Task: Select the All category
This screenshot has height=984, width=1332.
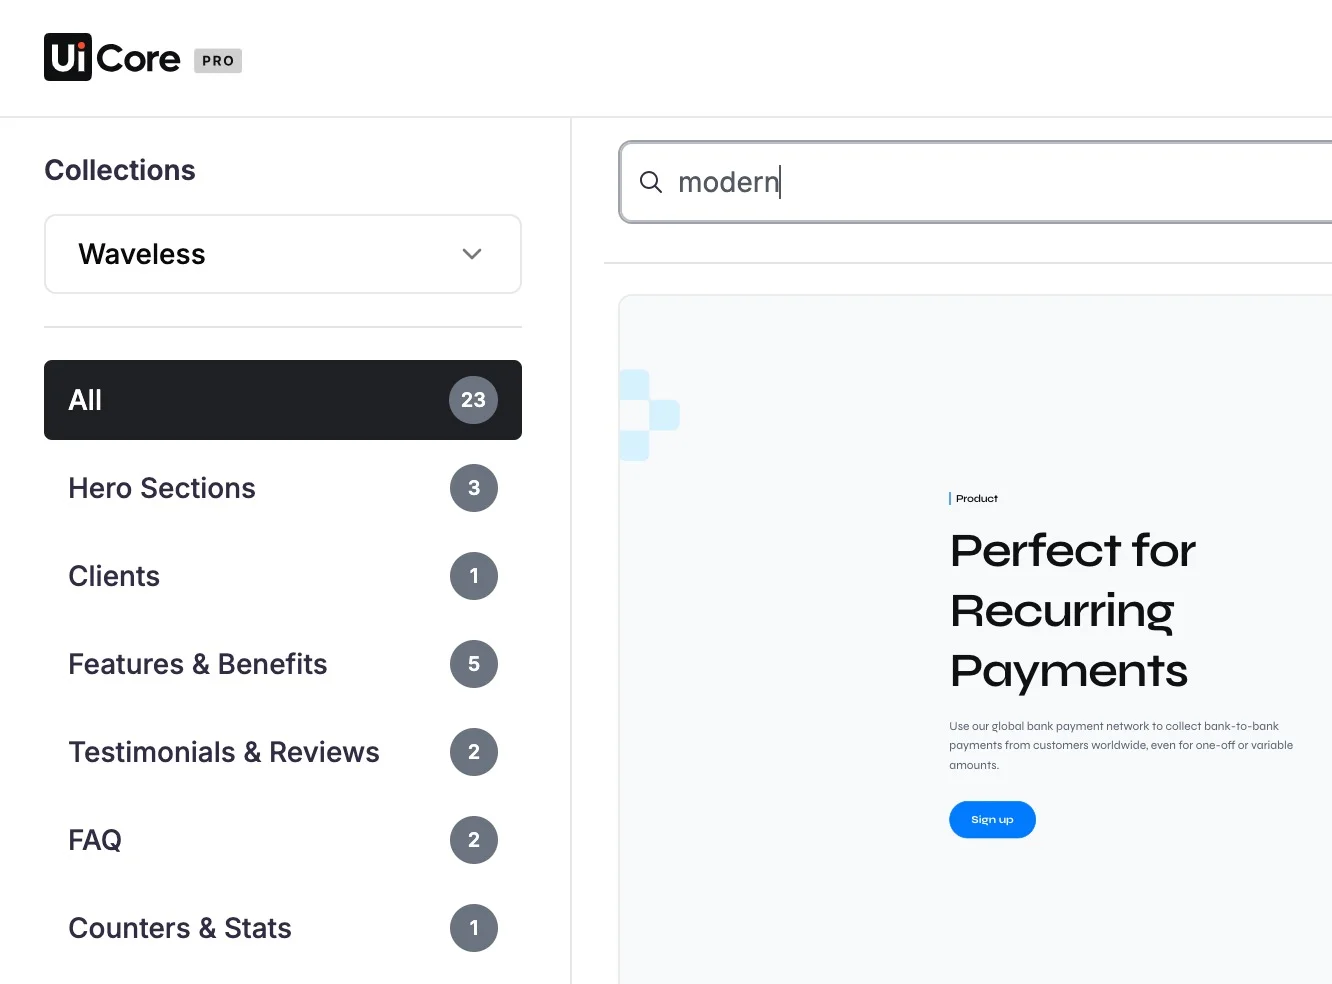Action: [x=283, y=400]
